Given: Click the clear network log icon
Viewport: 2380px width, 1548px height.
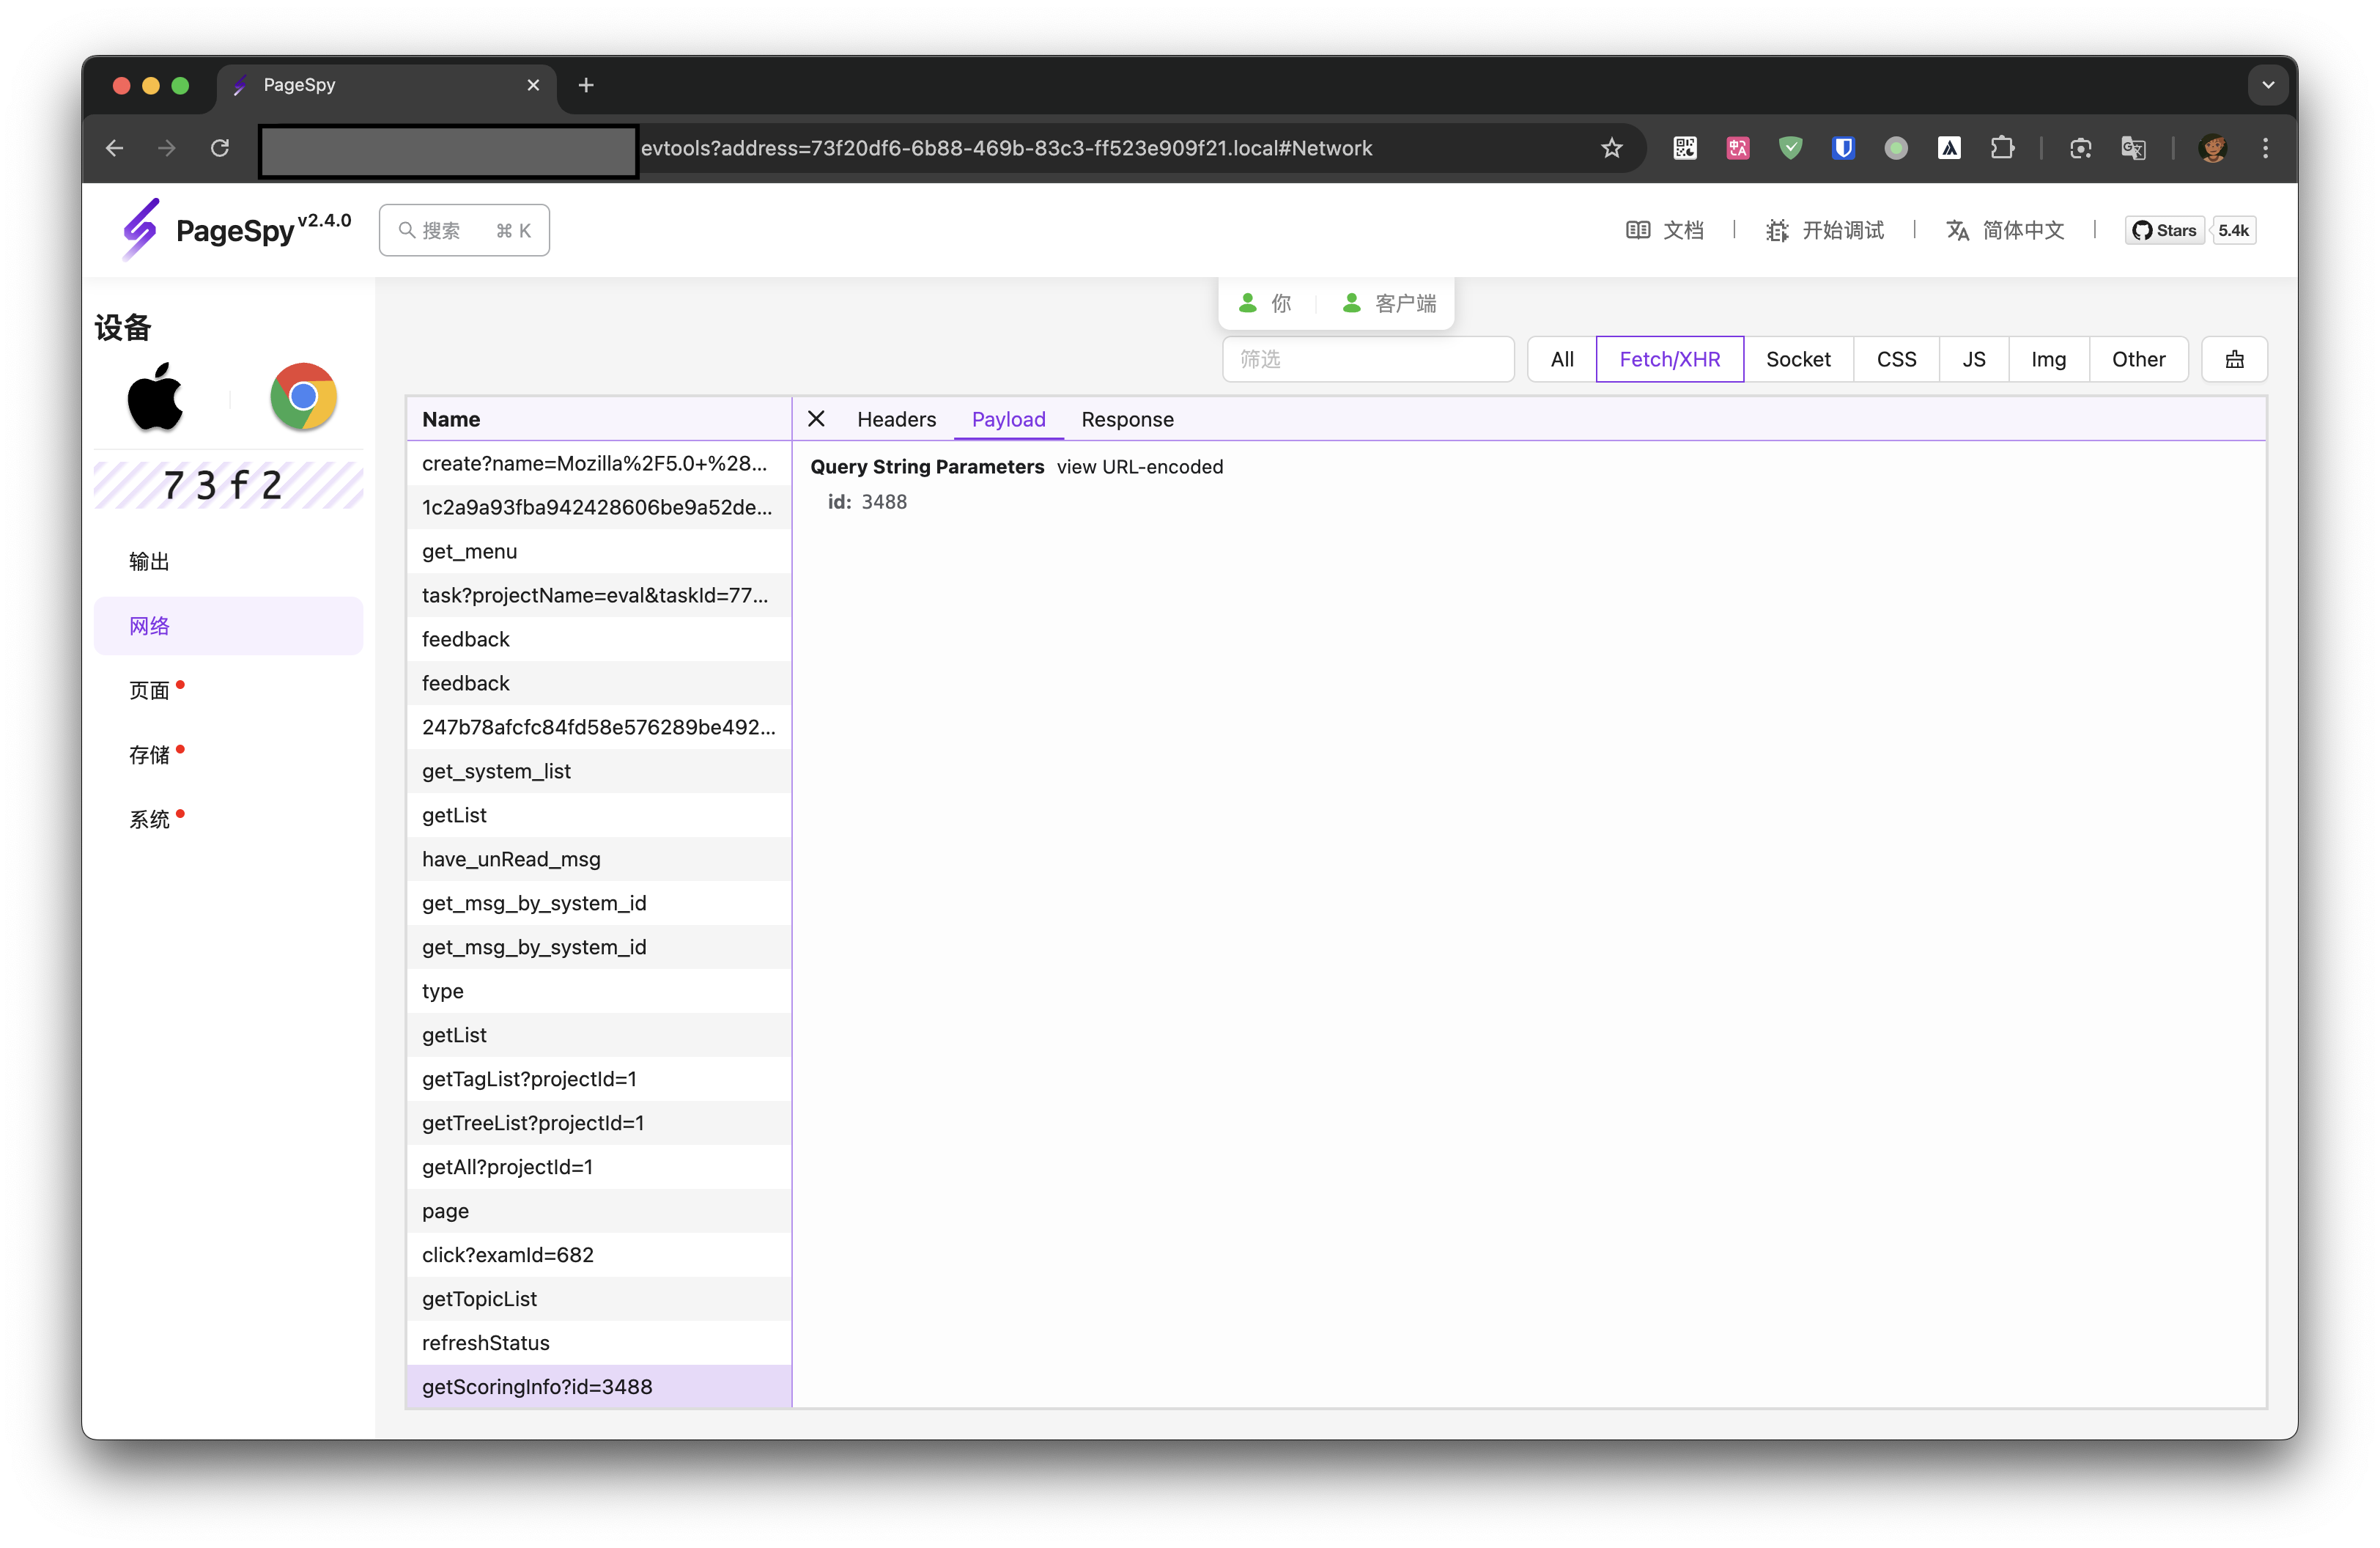Looking at the screenshot, I should click(x=2234, y=359).
